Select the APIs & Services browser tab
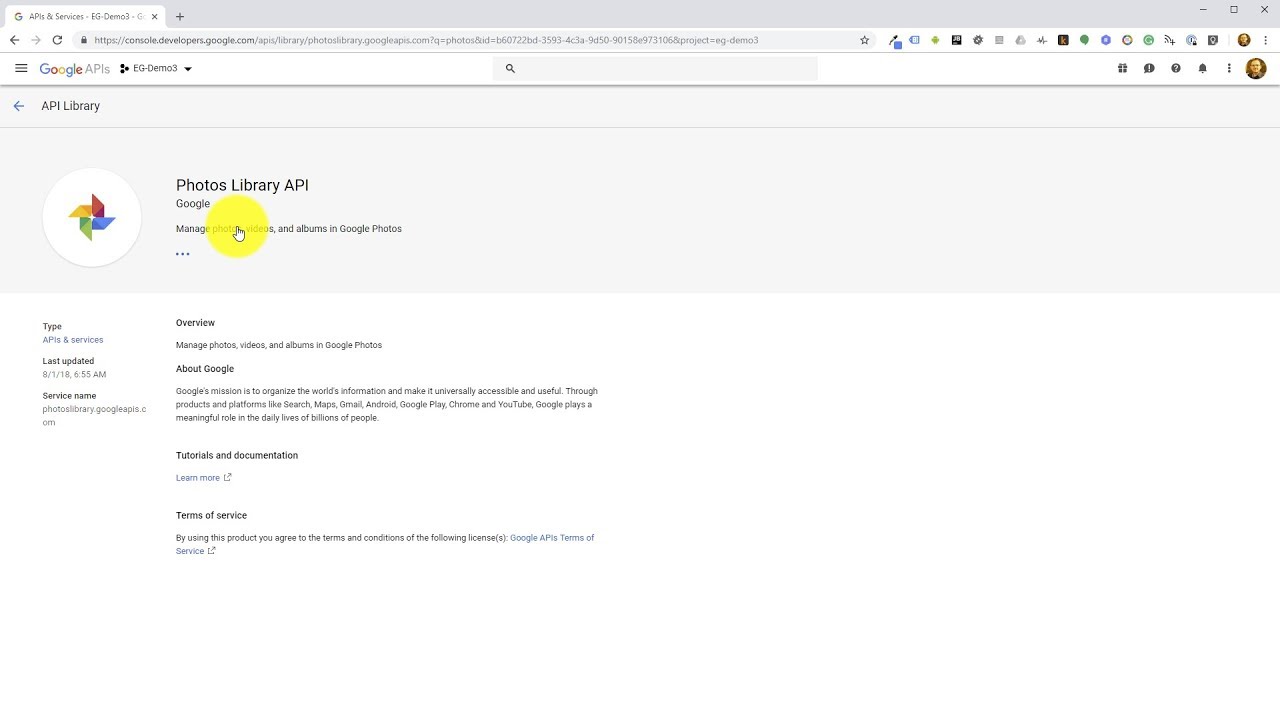Screen dimensions: 1280x720 [85, 16]
